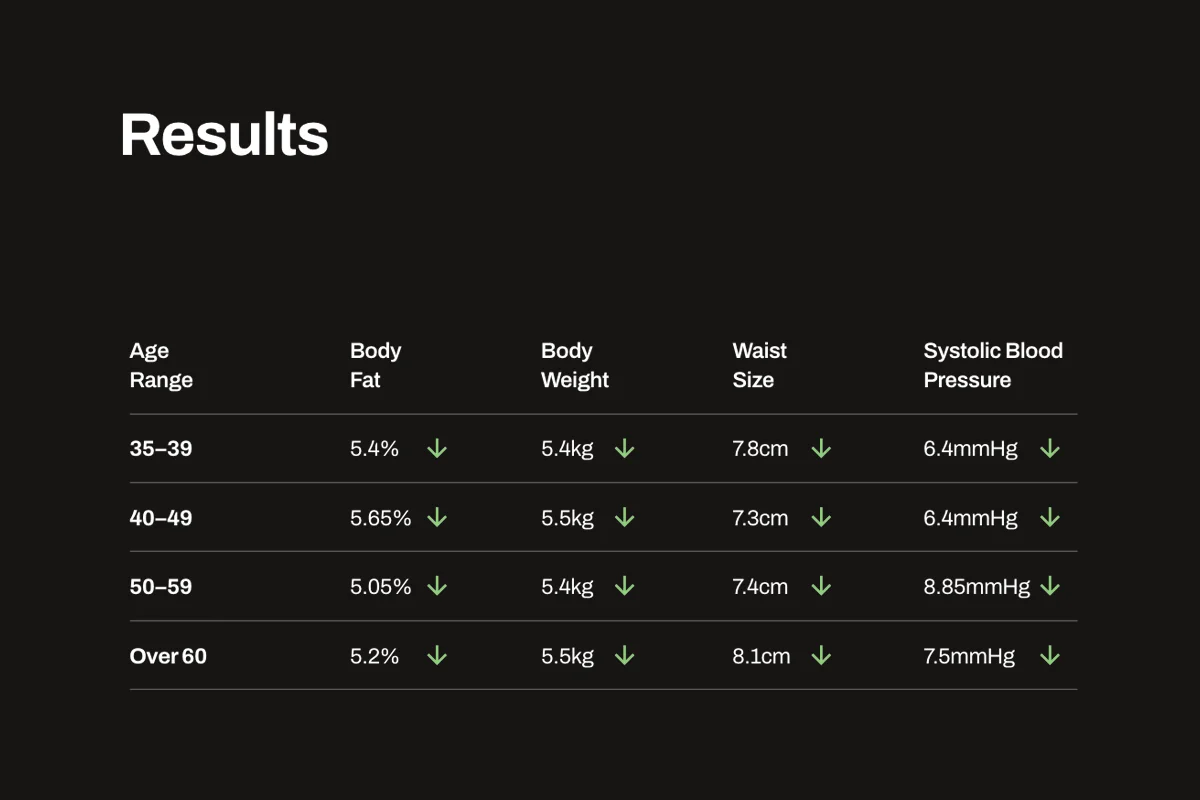Click arrow beside 7.5mmHg reading
This screenshot has height=800, width=1200.
(x=1049, y=656)
